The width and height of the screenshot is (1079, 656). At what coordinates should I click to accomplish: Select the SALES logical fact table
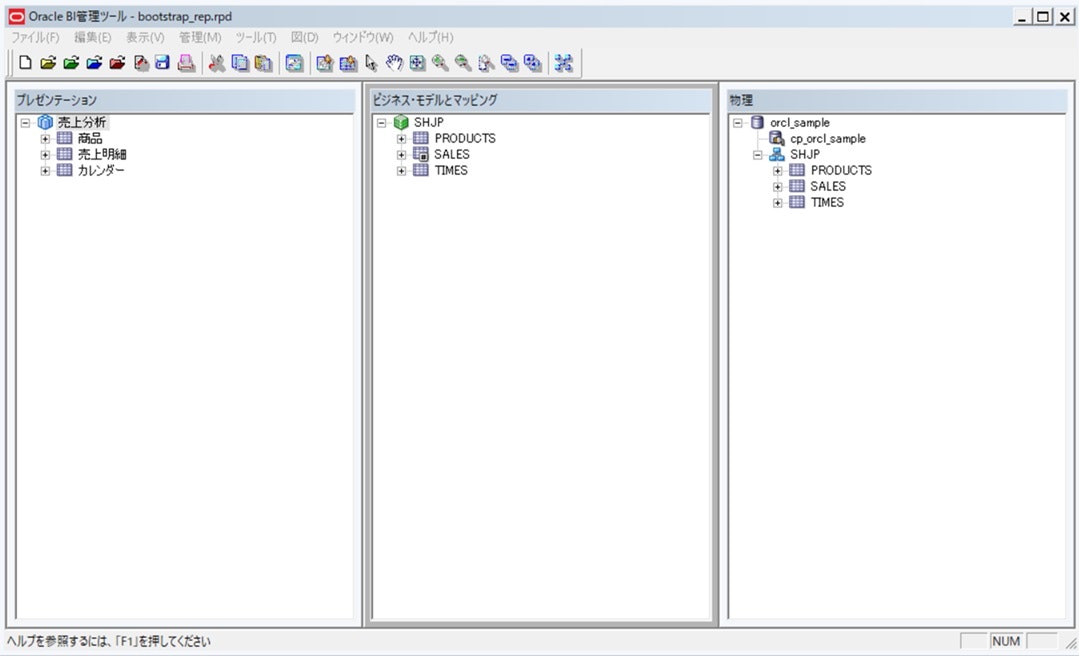[451, 154]
